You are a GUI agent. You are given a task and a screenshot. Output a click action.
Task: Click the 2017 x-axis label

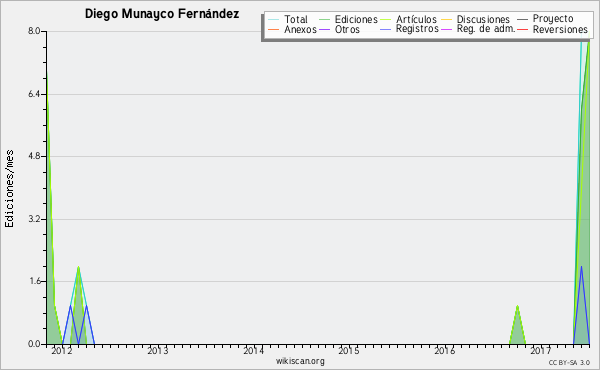coord(540,351)
